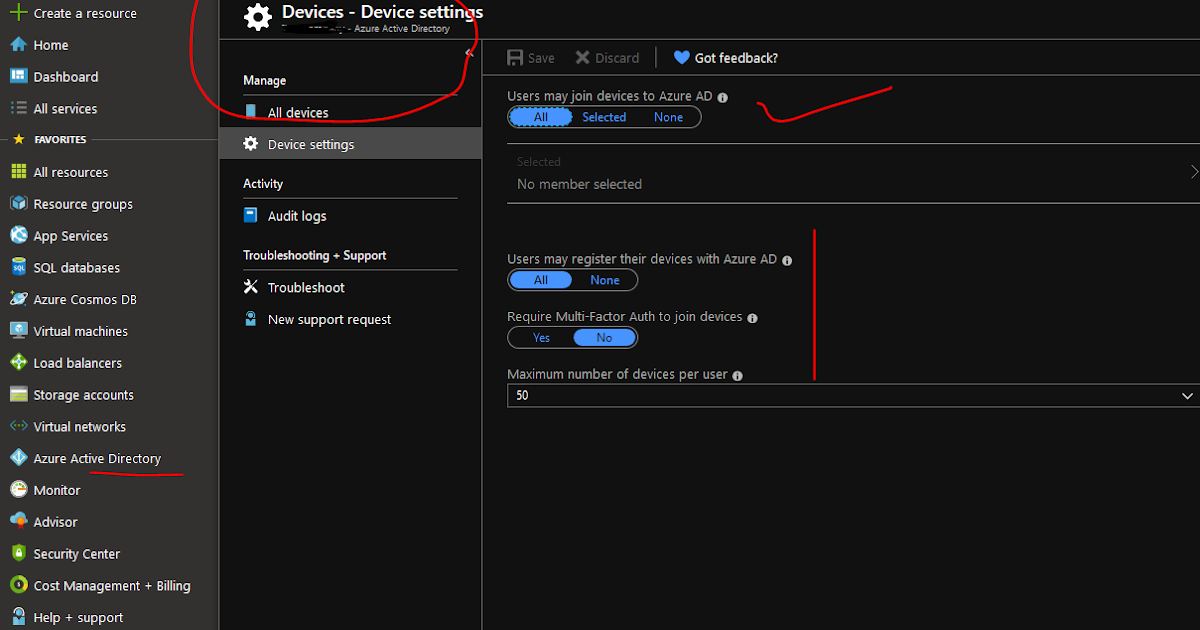Collapse the Devices menu with chevron

469,53
